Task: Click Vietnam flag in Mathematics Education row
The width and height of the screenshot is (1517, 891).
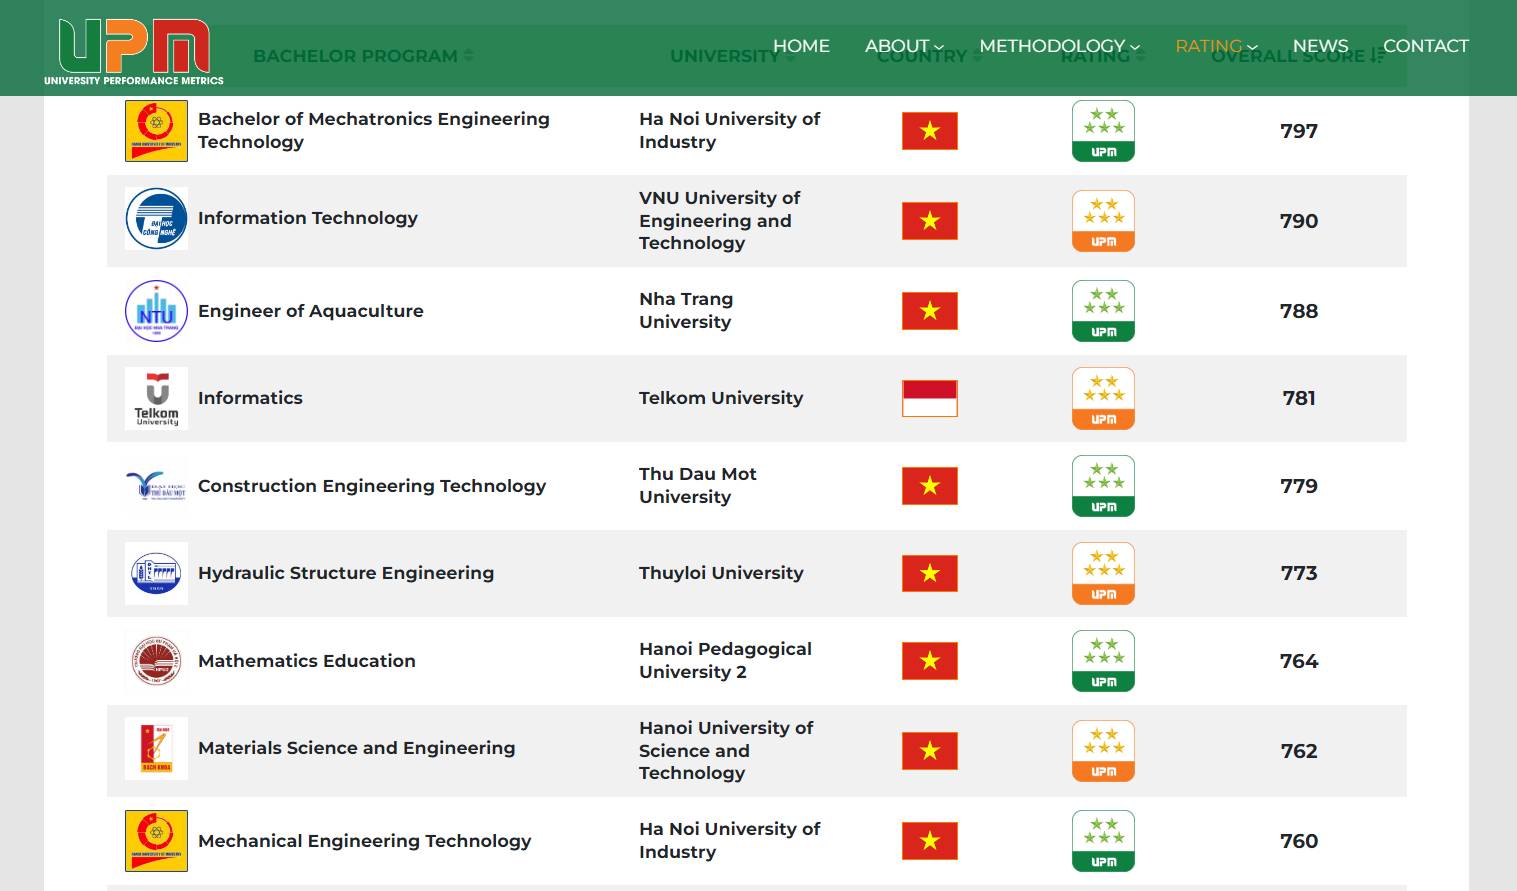Action: [x=930, y=661]
